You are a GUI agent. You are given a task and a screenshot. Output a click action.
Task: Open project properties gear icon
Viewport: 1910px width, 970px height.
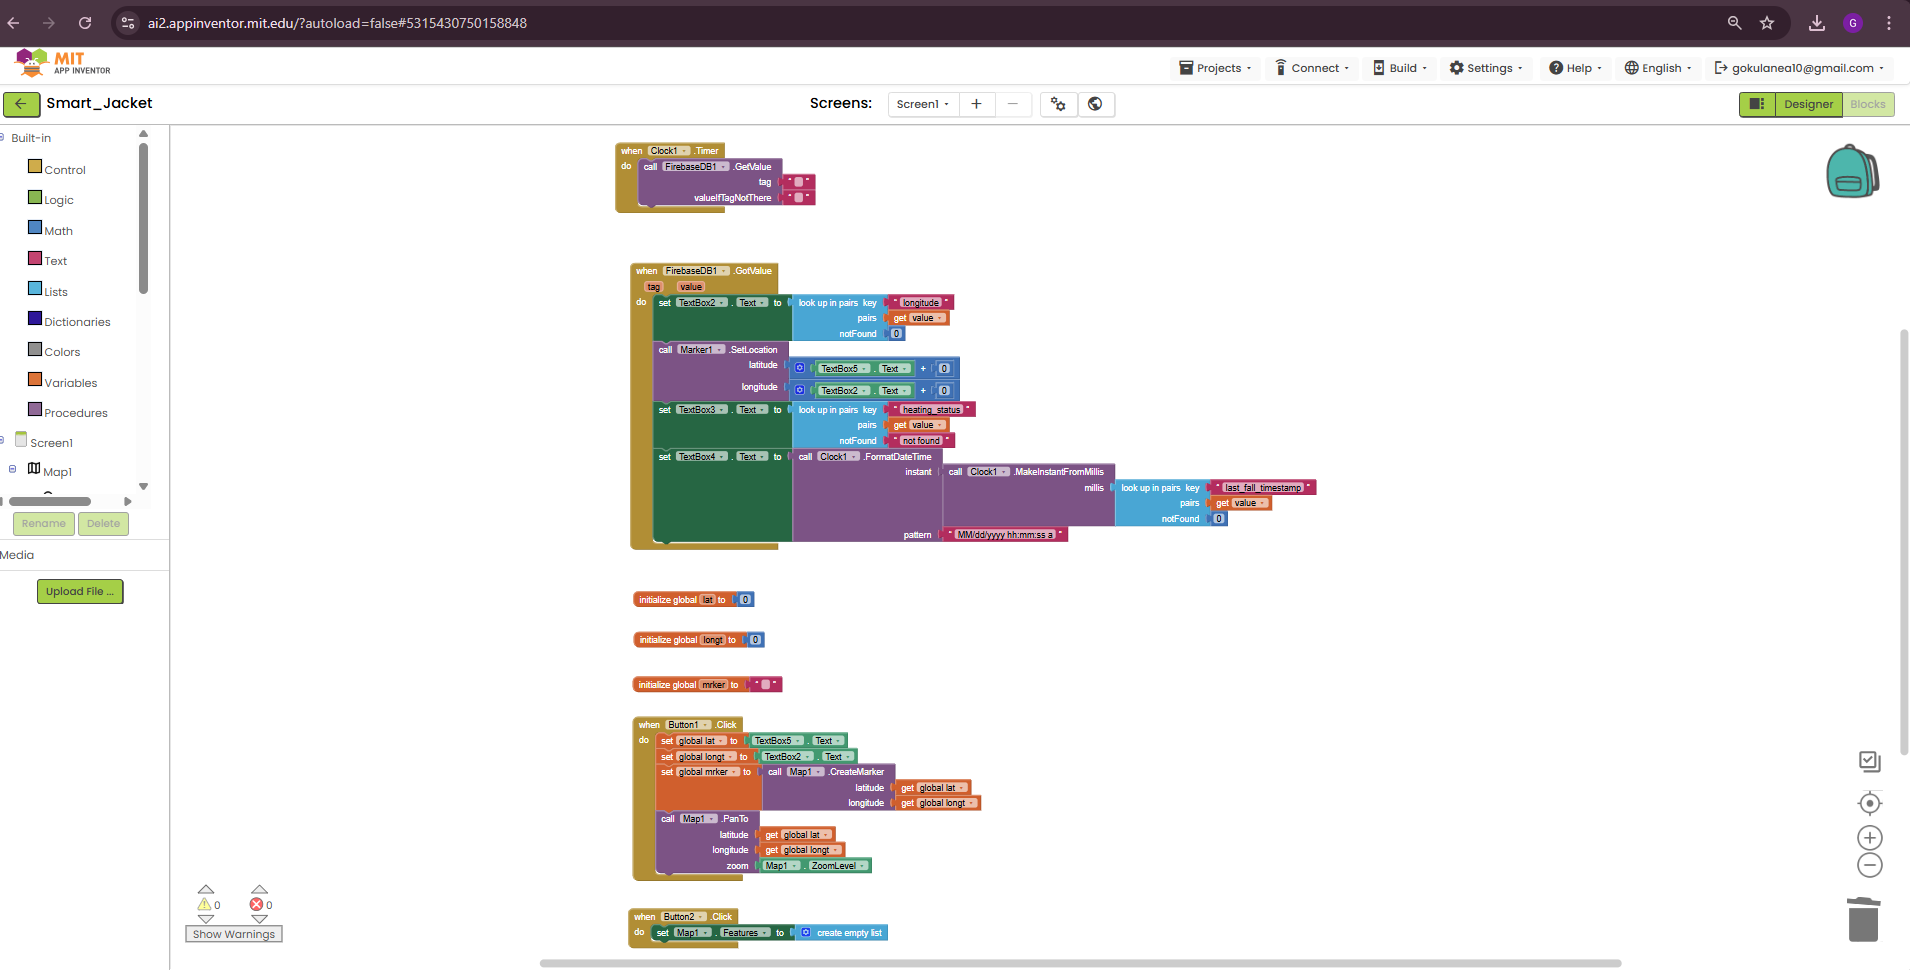coord(1058,104)
